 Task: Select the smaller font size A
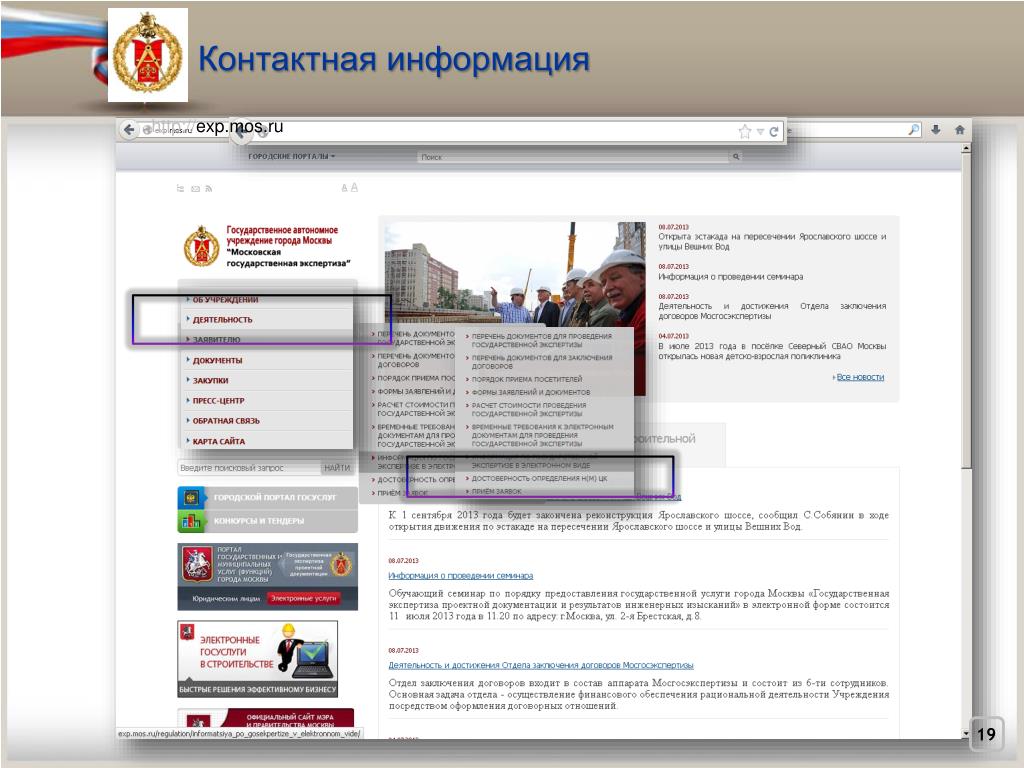344,188
